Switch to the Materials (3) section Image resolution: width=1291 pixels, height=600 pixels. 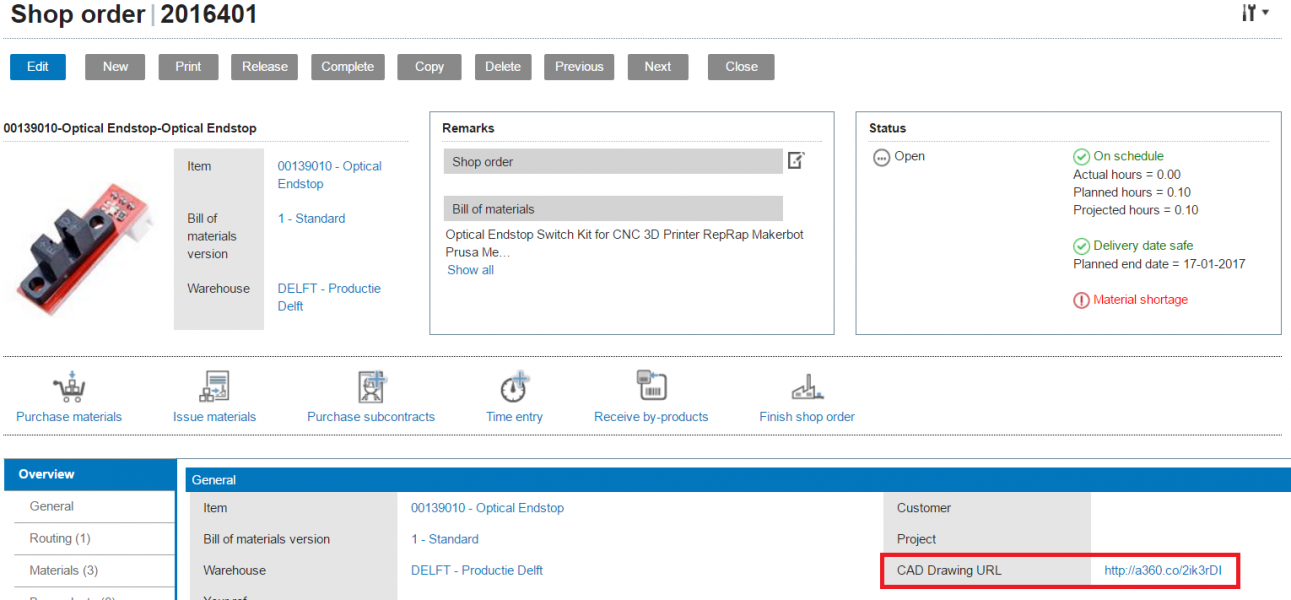63,570
